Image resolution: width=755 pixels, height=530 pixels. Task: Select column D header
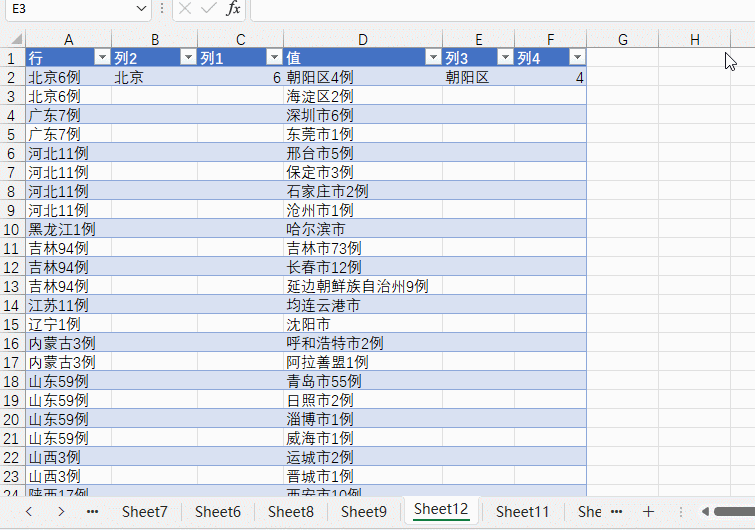point(363,39)
